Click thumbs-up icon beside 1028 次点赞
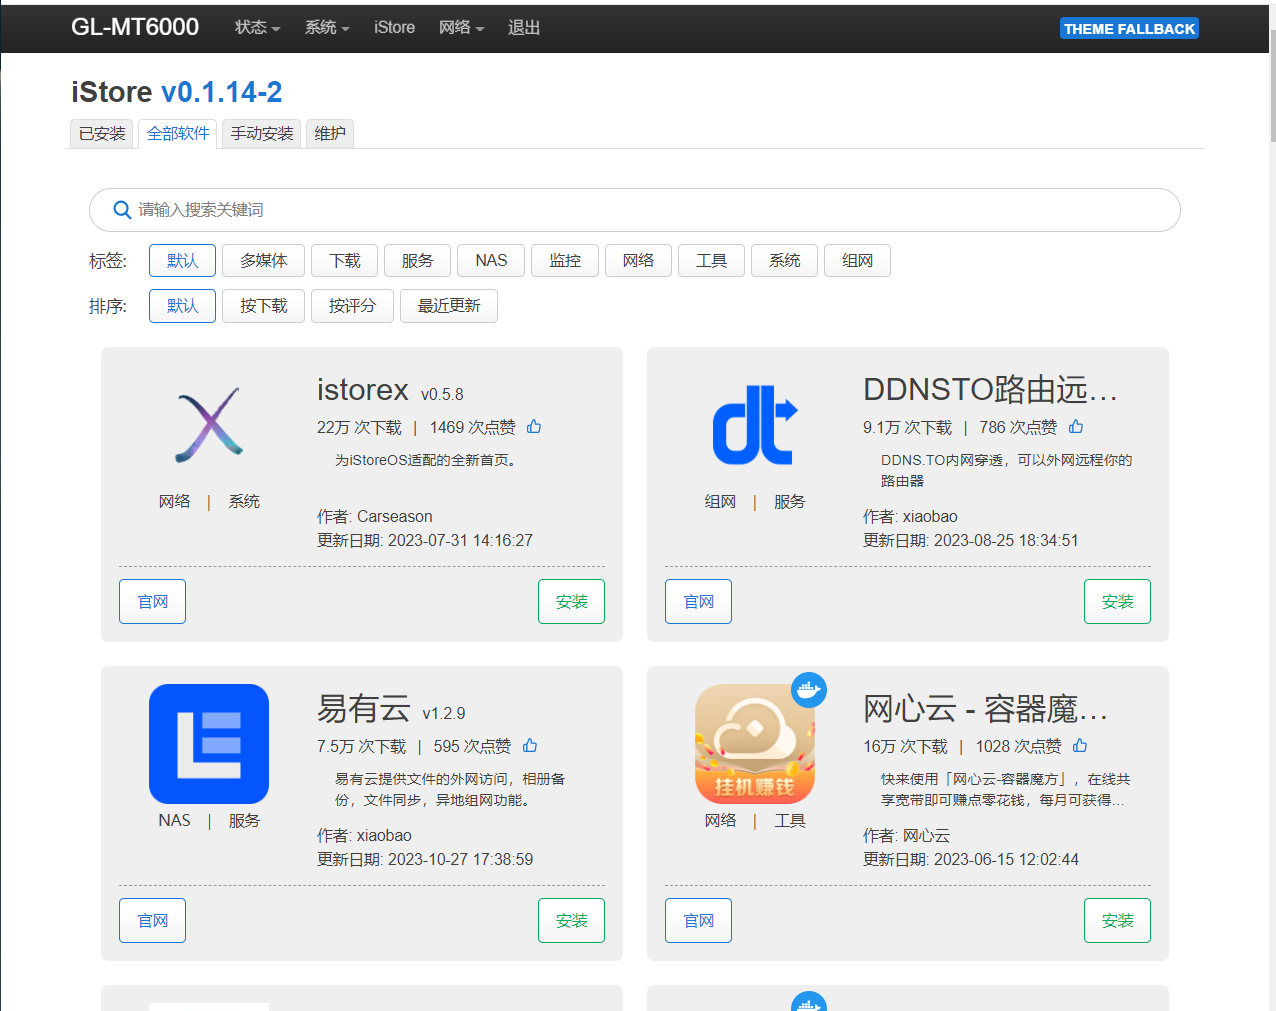 (1080, 746)
